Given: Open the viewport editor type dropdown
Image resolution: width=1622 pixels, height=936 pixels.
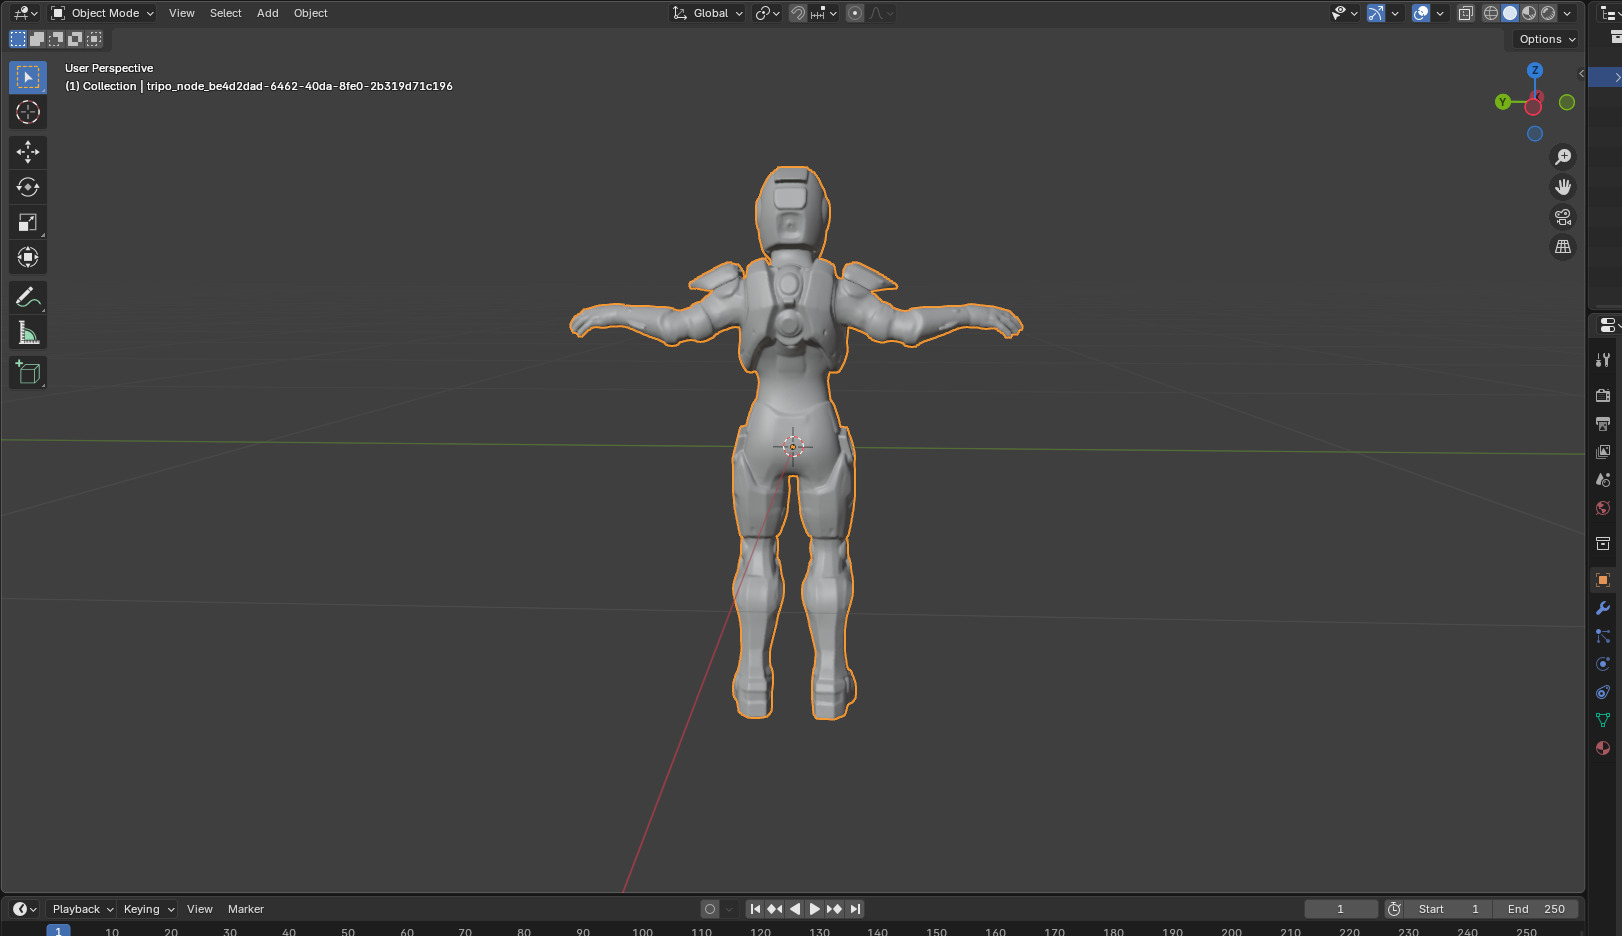Looking at the screenshot, I should [x=25, y=13].
